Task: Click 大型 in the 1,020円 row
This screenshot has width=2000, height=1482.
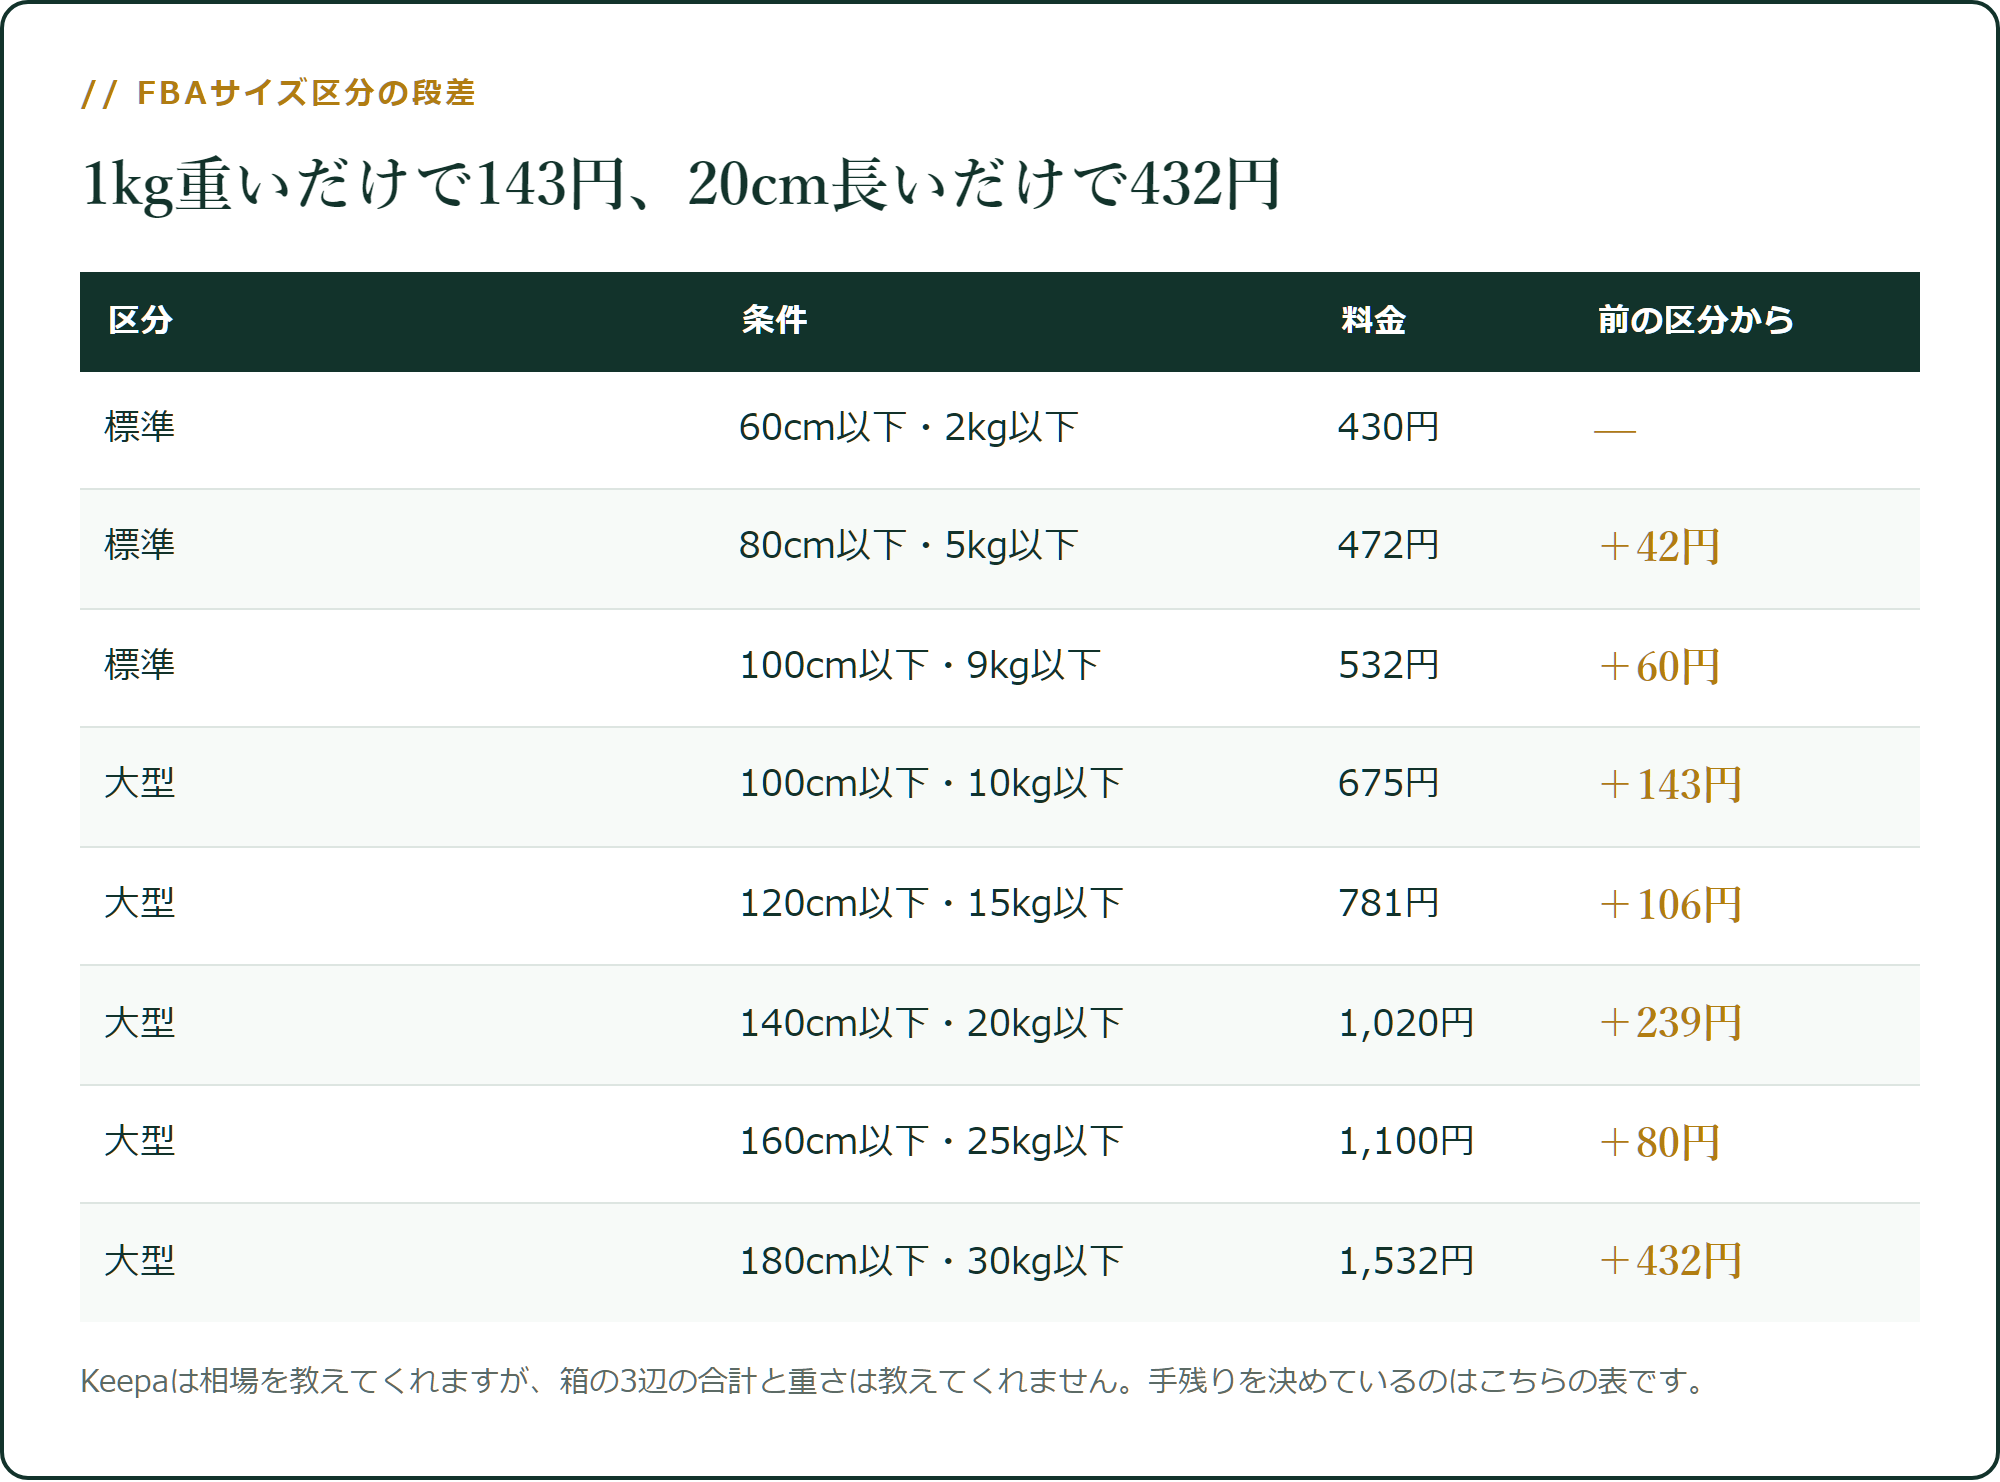Action: click(x=140, y=1023)
